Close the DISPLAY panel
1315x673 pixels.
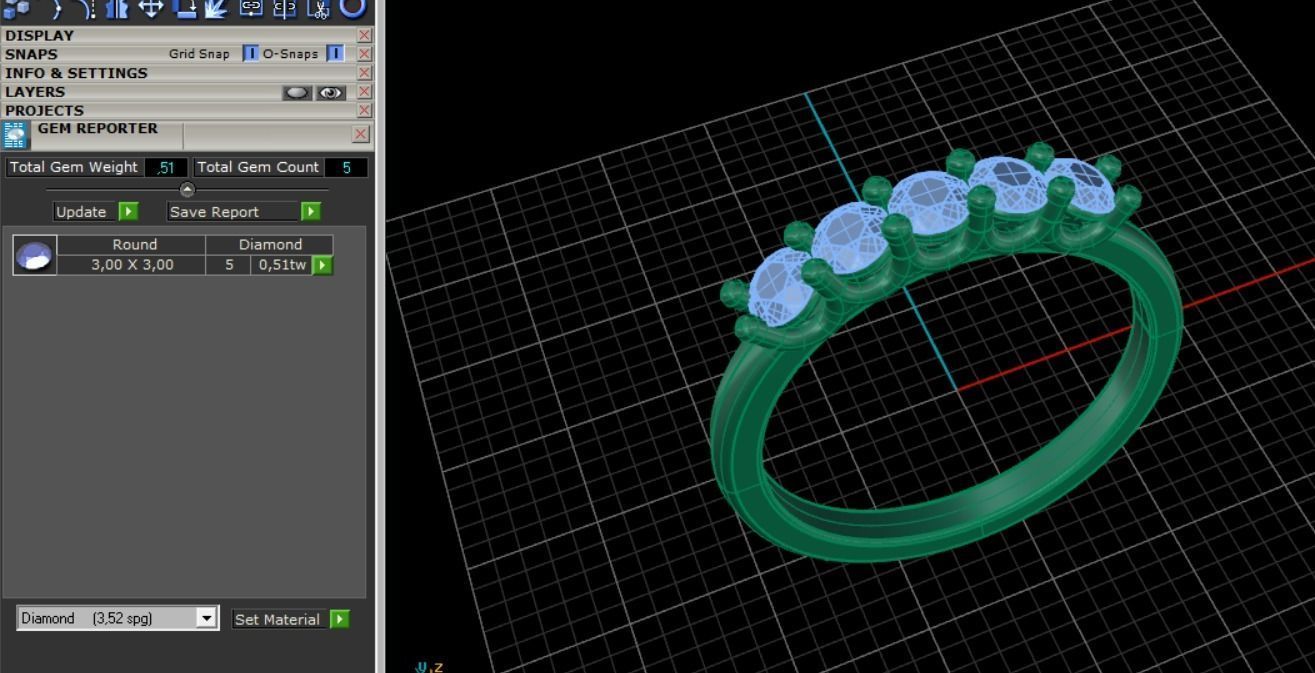click(364, 35)
